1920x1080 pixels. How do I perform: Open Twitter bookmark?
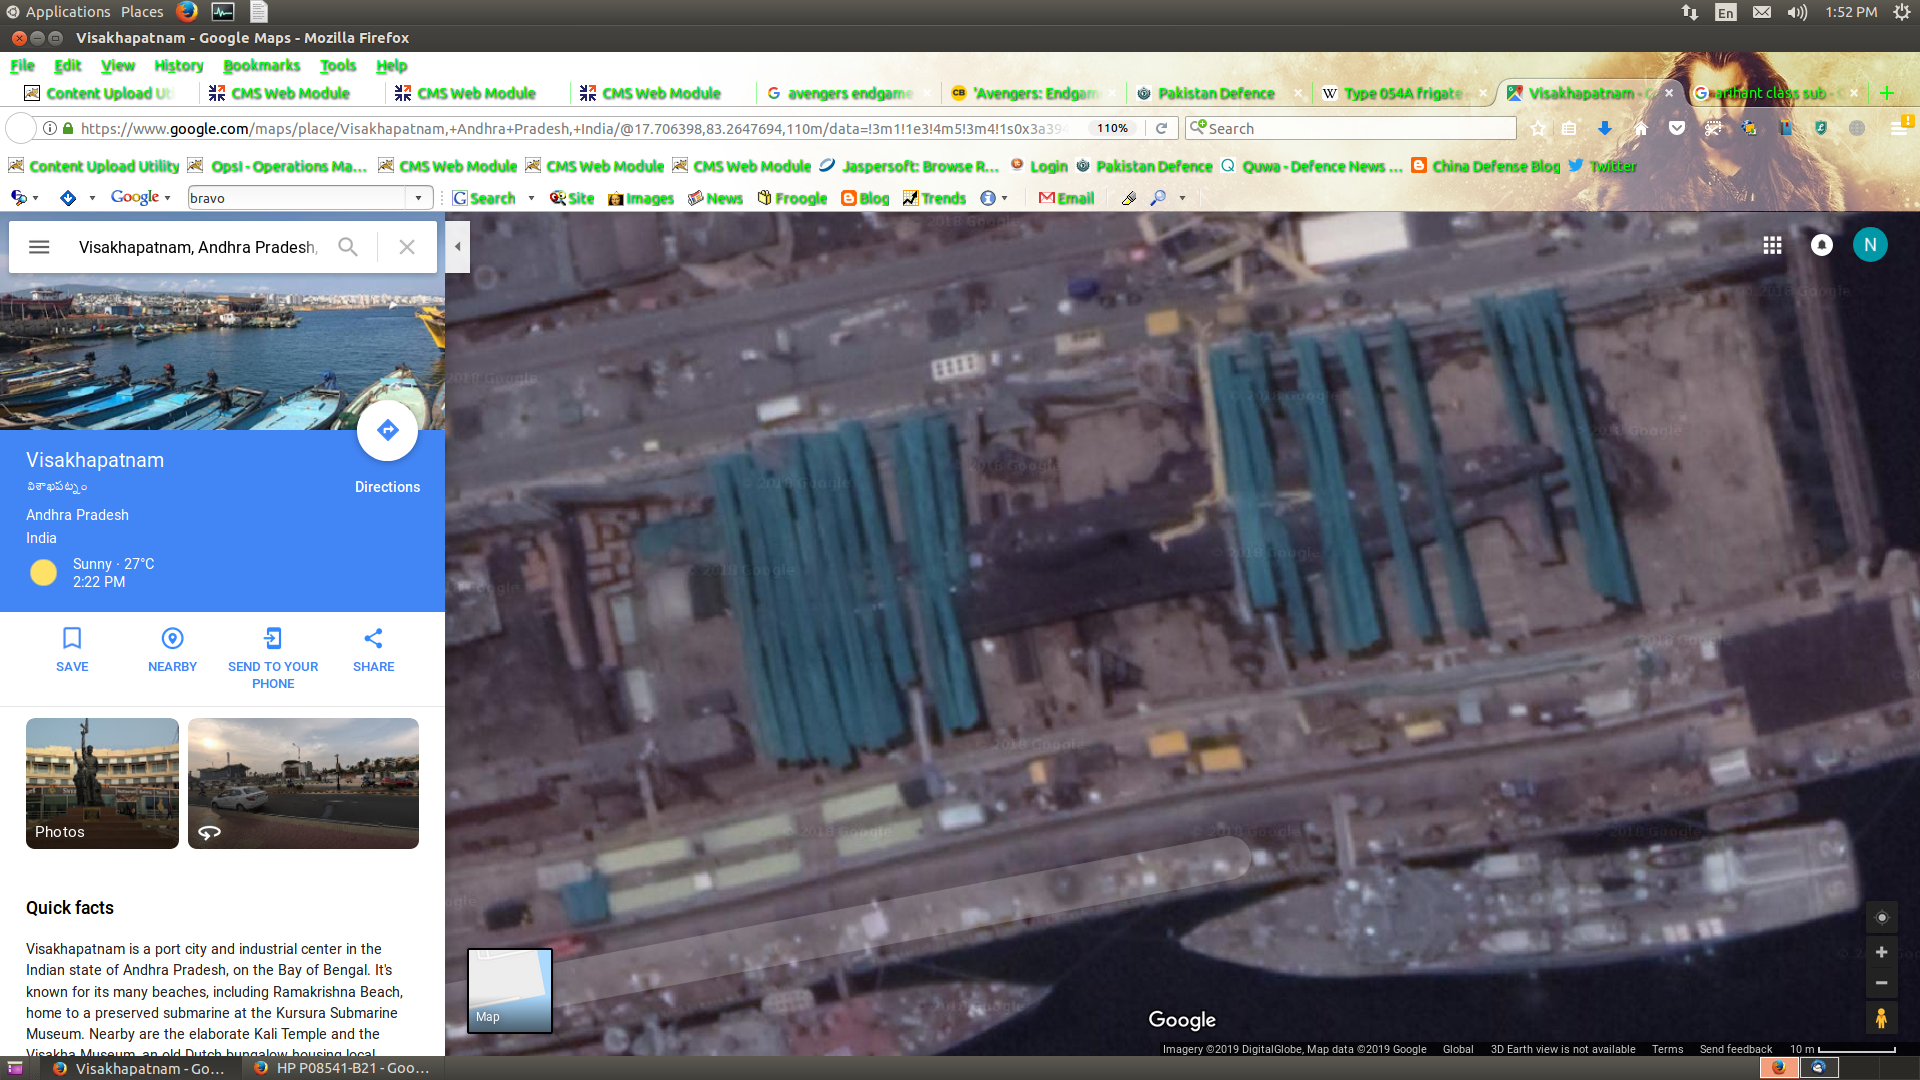[x=1602, y=166]
